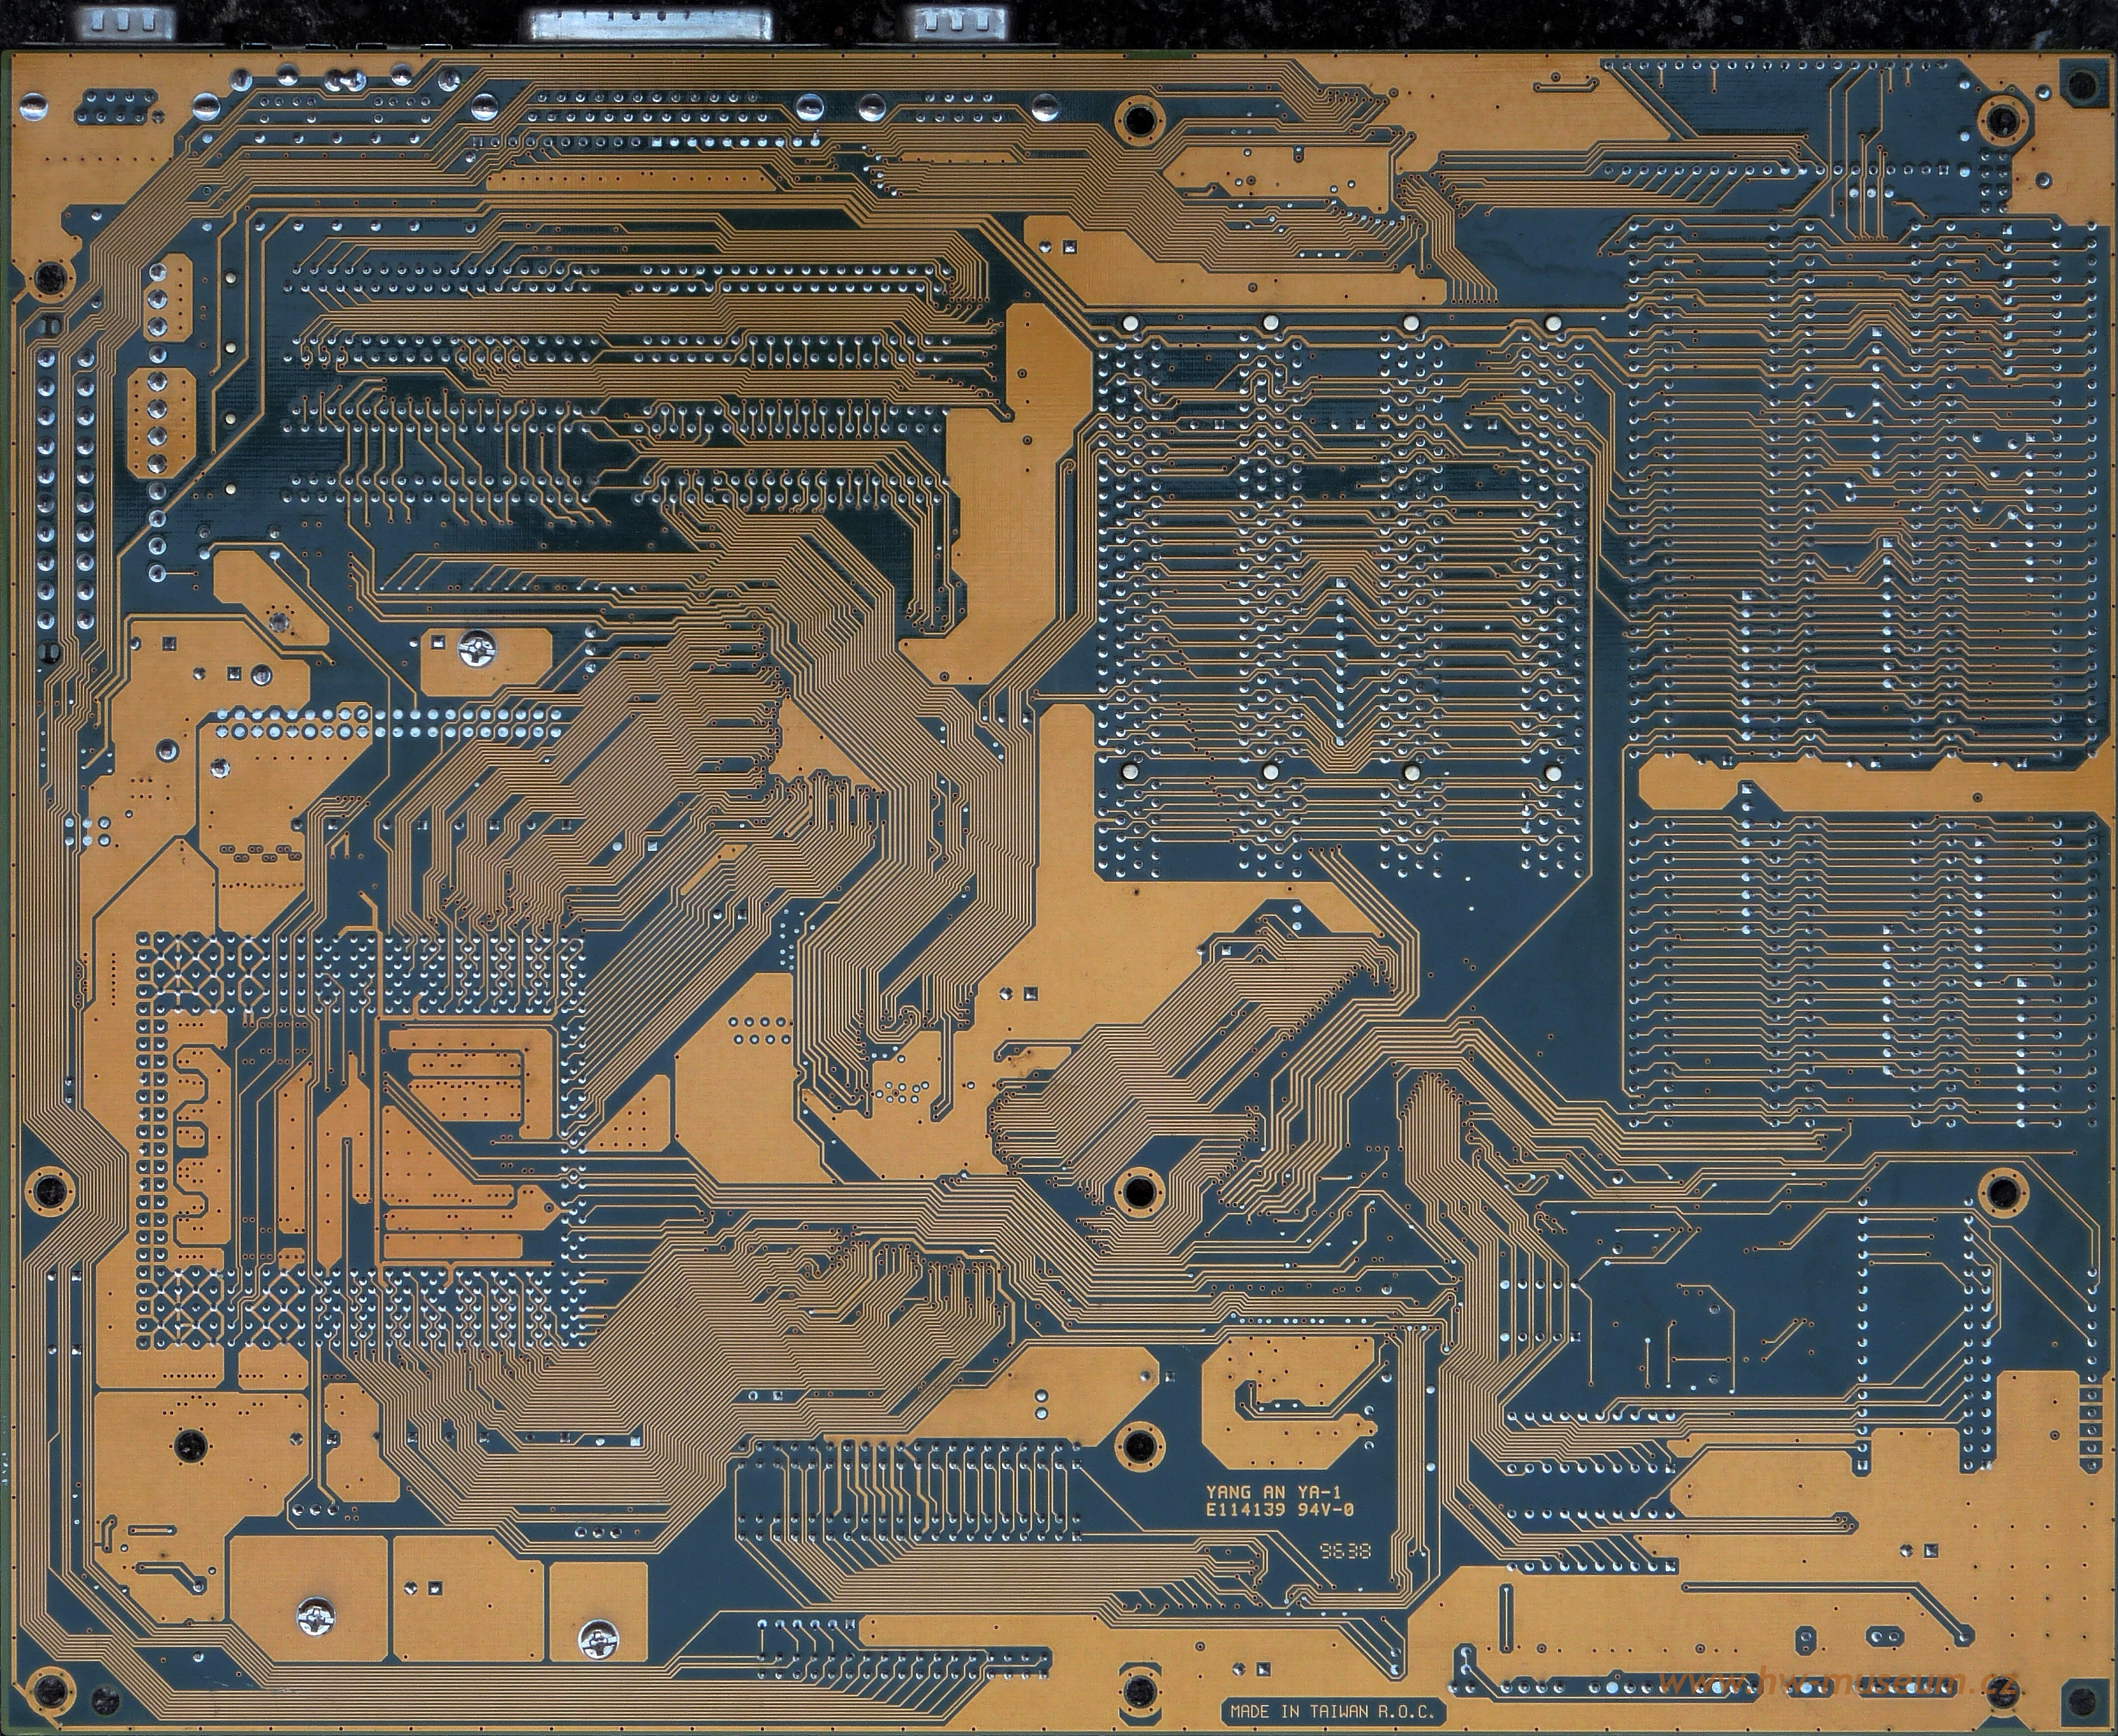Click the mounting hole in top-right corner
Screen dimensions: 2118x1736
tap(2002, 120)
